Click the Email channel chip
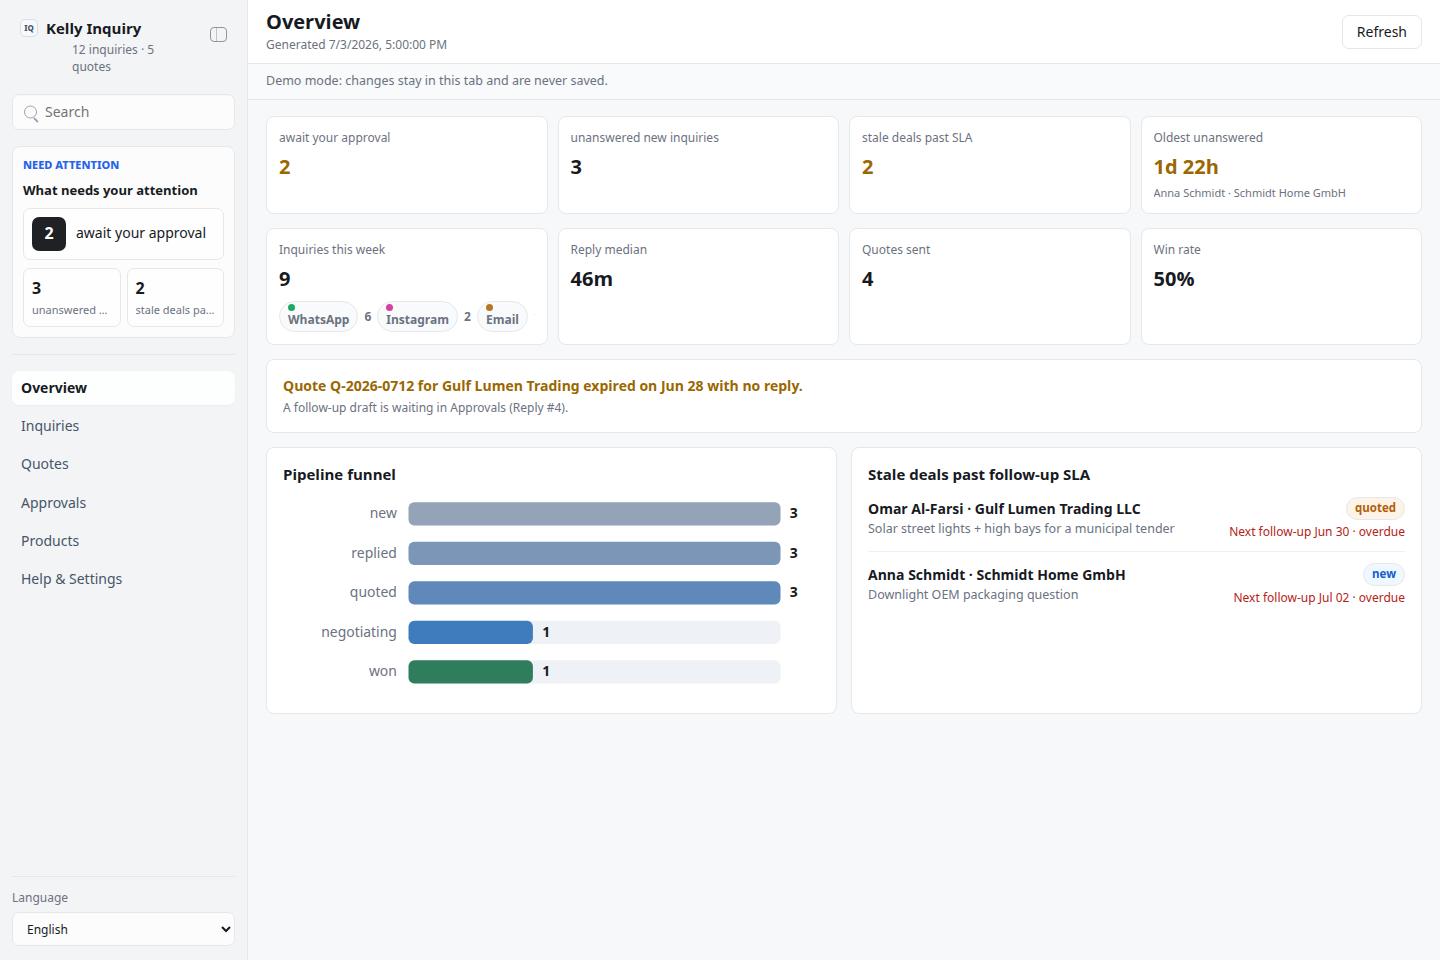 (x=502, y=317)
